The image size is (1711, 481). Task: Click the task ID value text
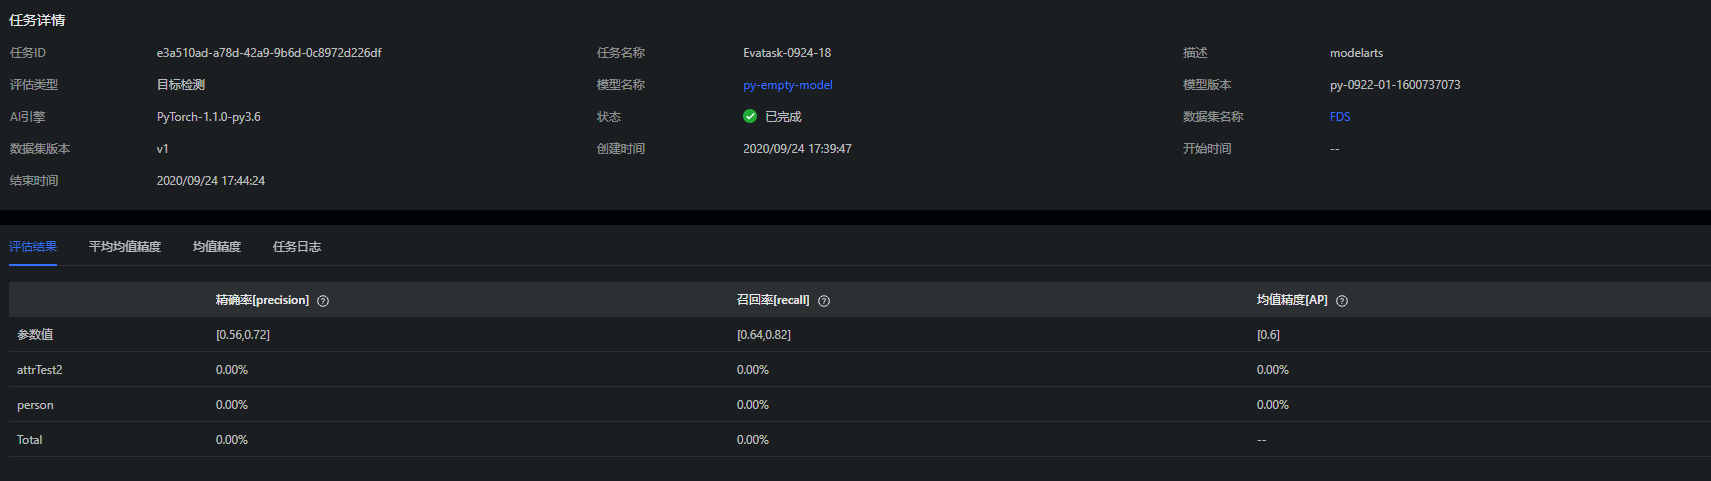(x=269, y=53)
